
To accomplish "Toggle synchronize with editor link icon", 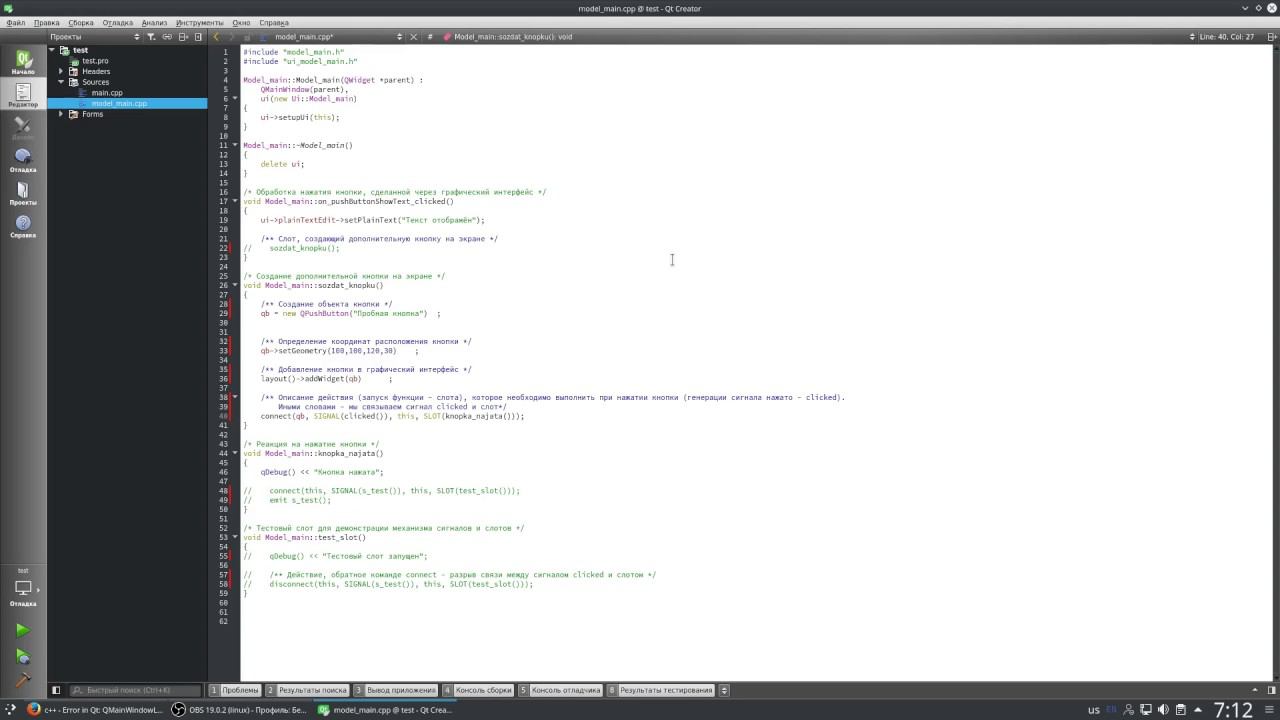I will tap(167, 37).
